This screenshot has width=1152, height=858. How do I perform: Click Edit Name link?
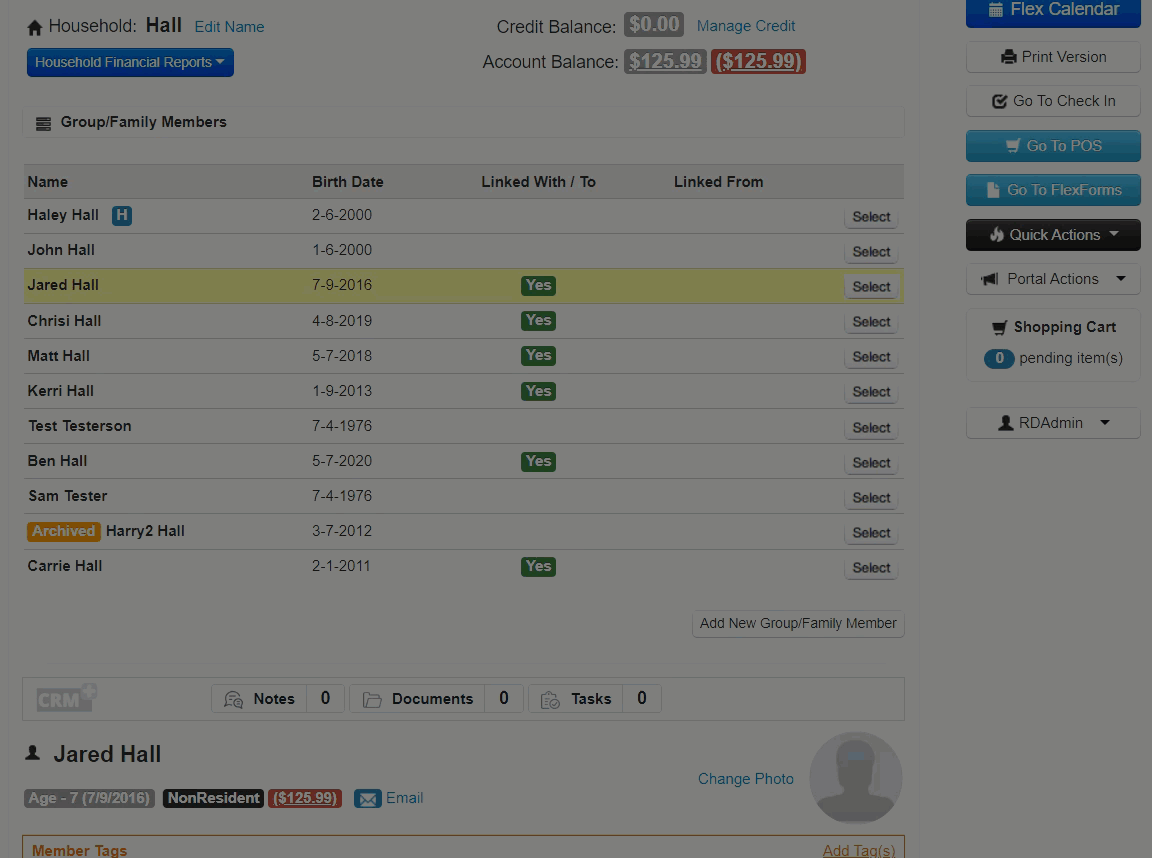click(x=229, y=27)
